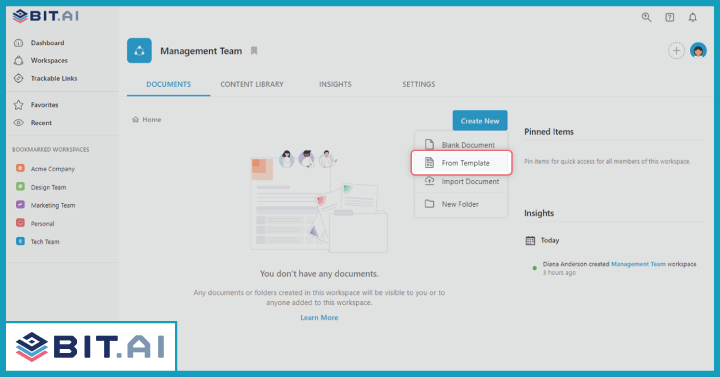Open the Marketing Team bookmarked workspace

pos(53,205)
